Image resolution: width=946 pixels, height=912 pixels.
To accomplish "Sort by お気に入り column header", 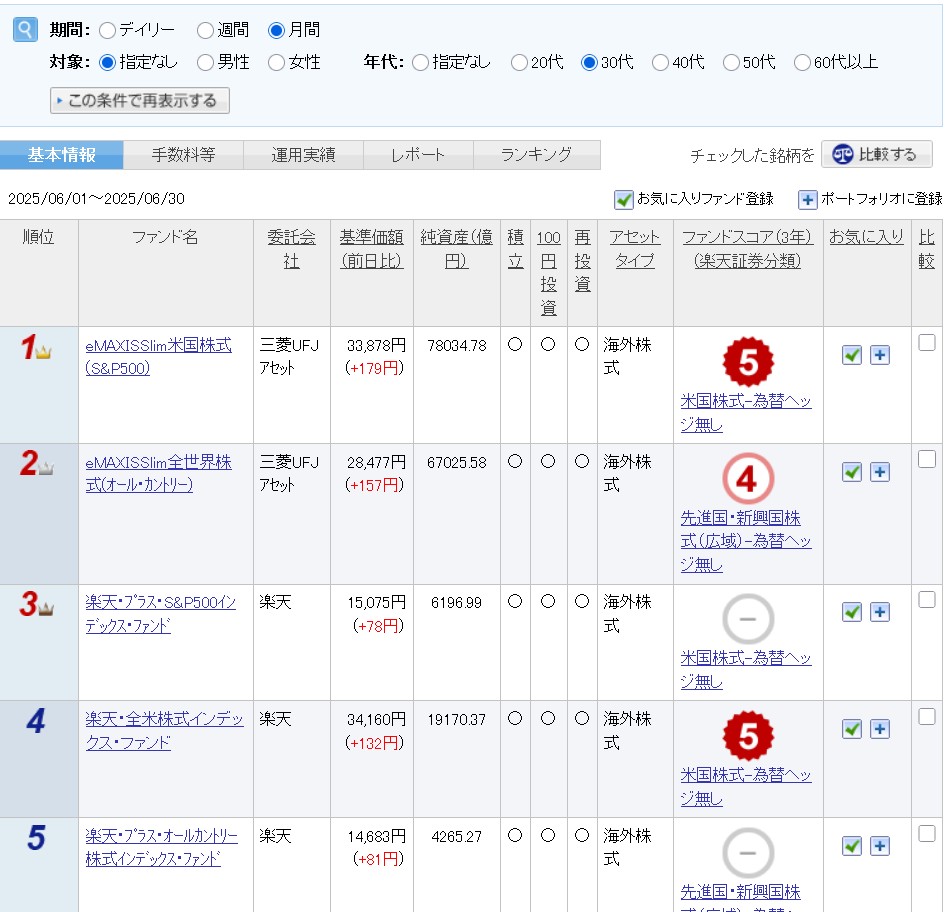I will tap(866, 237).
